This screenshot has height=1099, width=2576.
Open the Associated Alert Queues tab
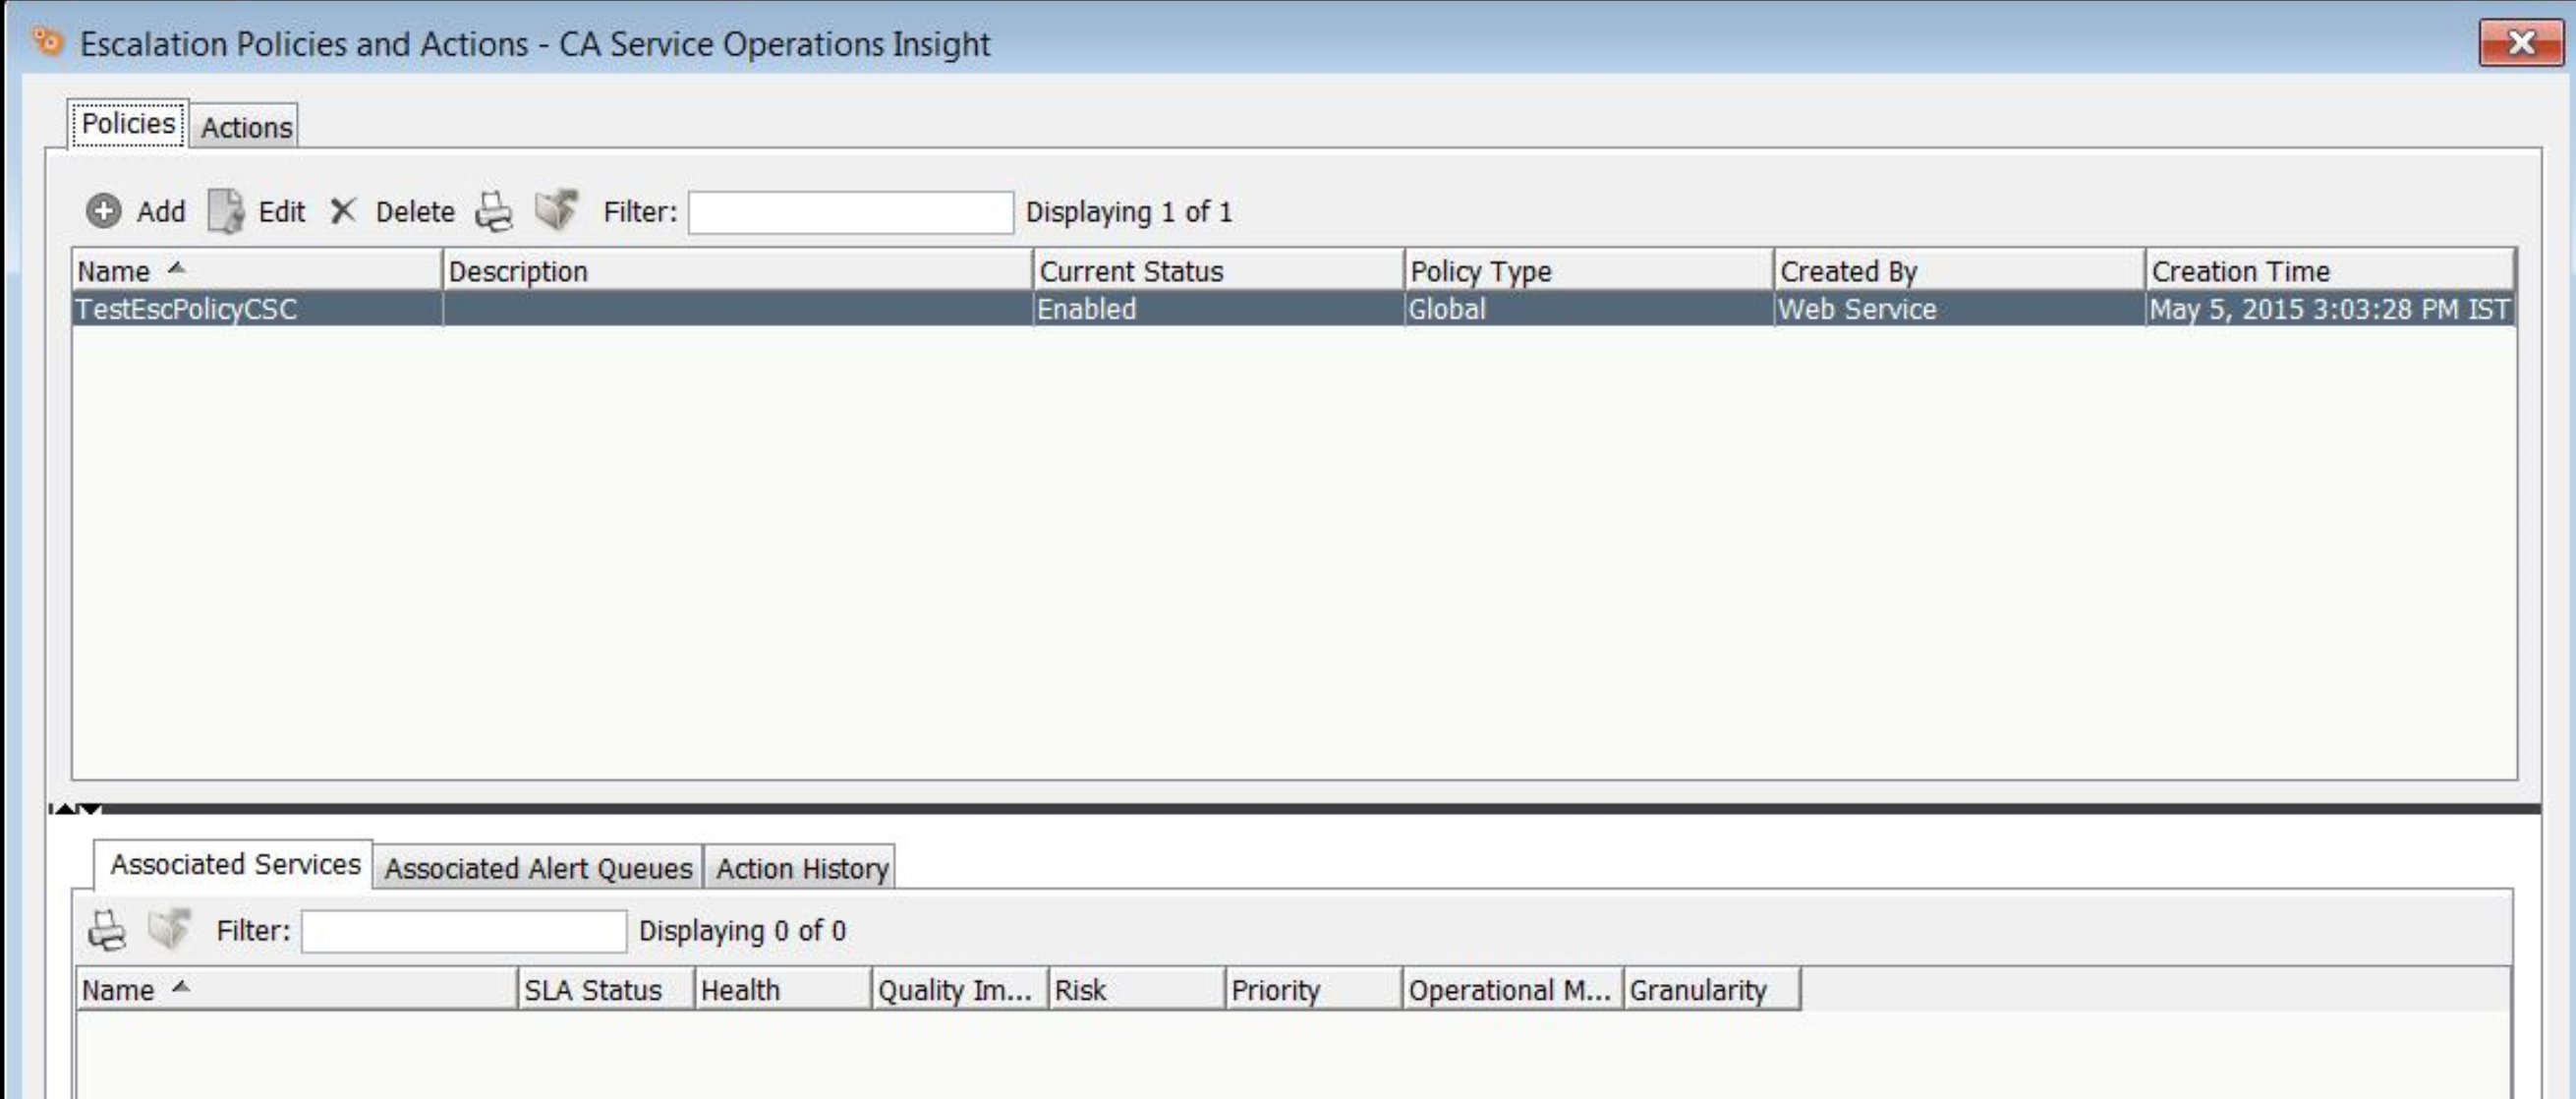tap(538, 868)
